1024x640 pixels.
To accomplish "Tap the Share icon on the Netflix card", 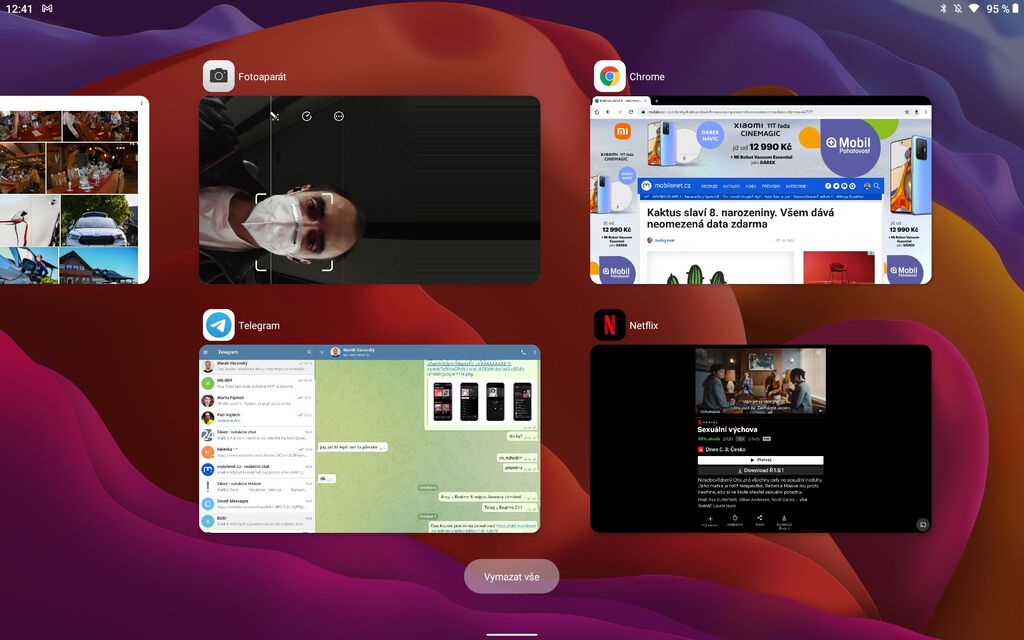I will (x=760, y=517).
